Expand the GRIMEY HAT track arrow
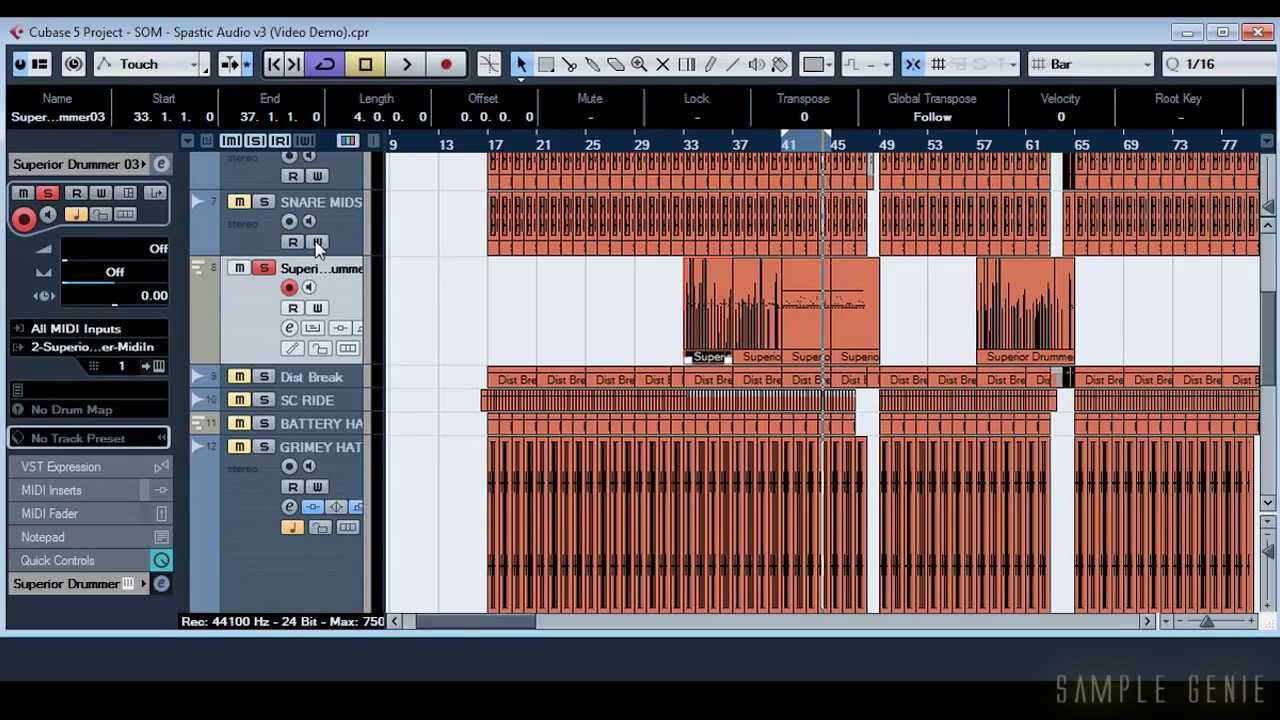Screen dimensions: 1280x720 [x=198, y=447]
